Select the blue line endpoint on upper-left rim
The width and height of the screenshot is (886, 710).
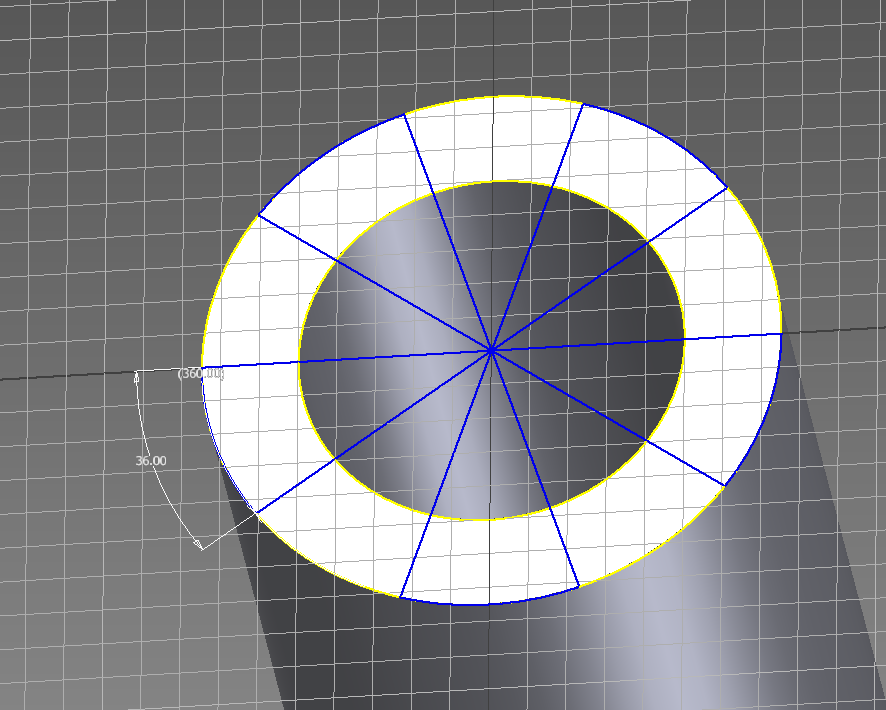[x=259, y=215]
